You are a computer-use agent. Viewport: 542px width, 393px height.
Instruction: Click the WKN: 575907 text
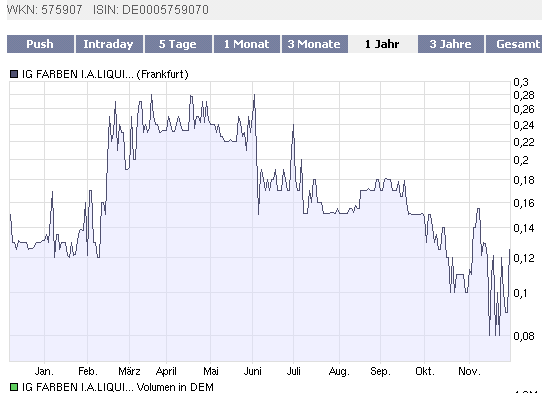click(x=45, y=10)
